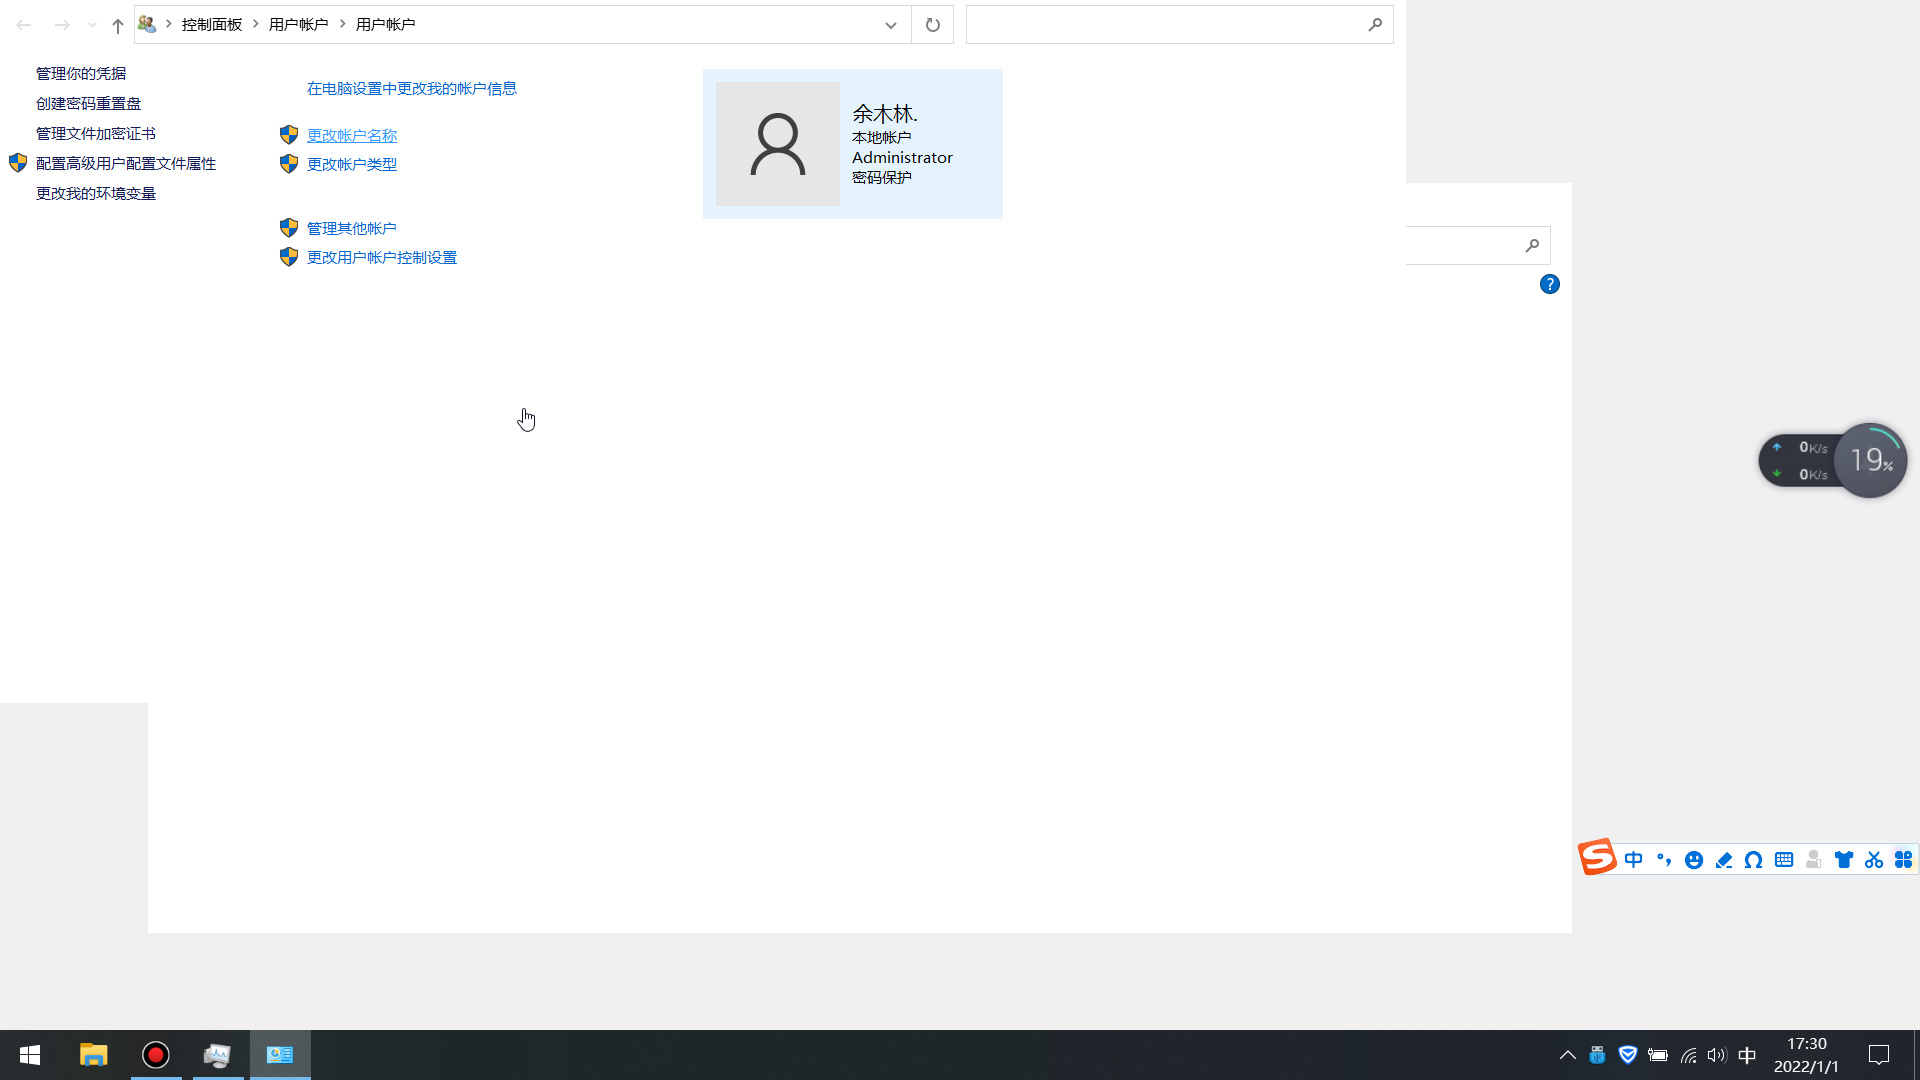The height and width of the screenshot is (1080, 1920).
Task: Toggle taskbar IME language indicator
Action: tap(1747, 1055)
